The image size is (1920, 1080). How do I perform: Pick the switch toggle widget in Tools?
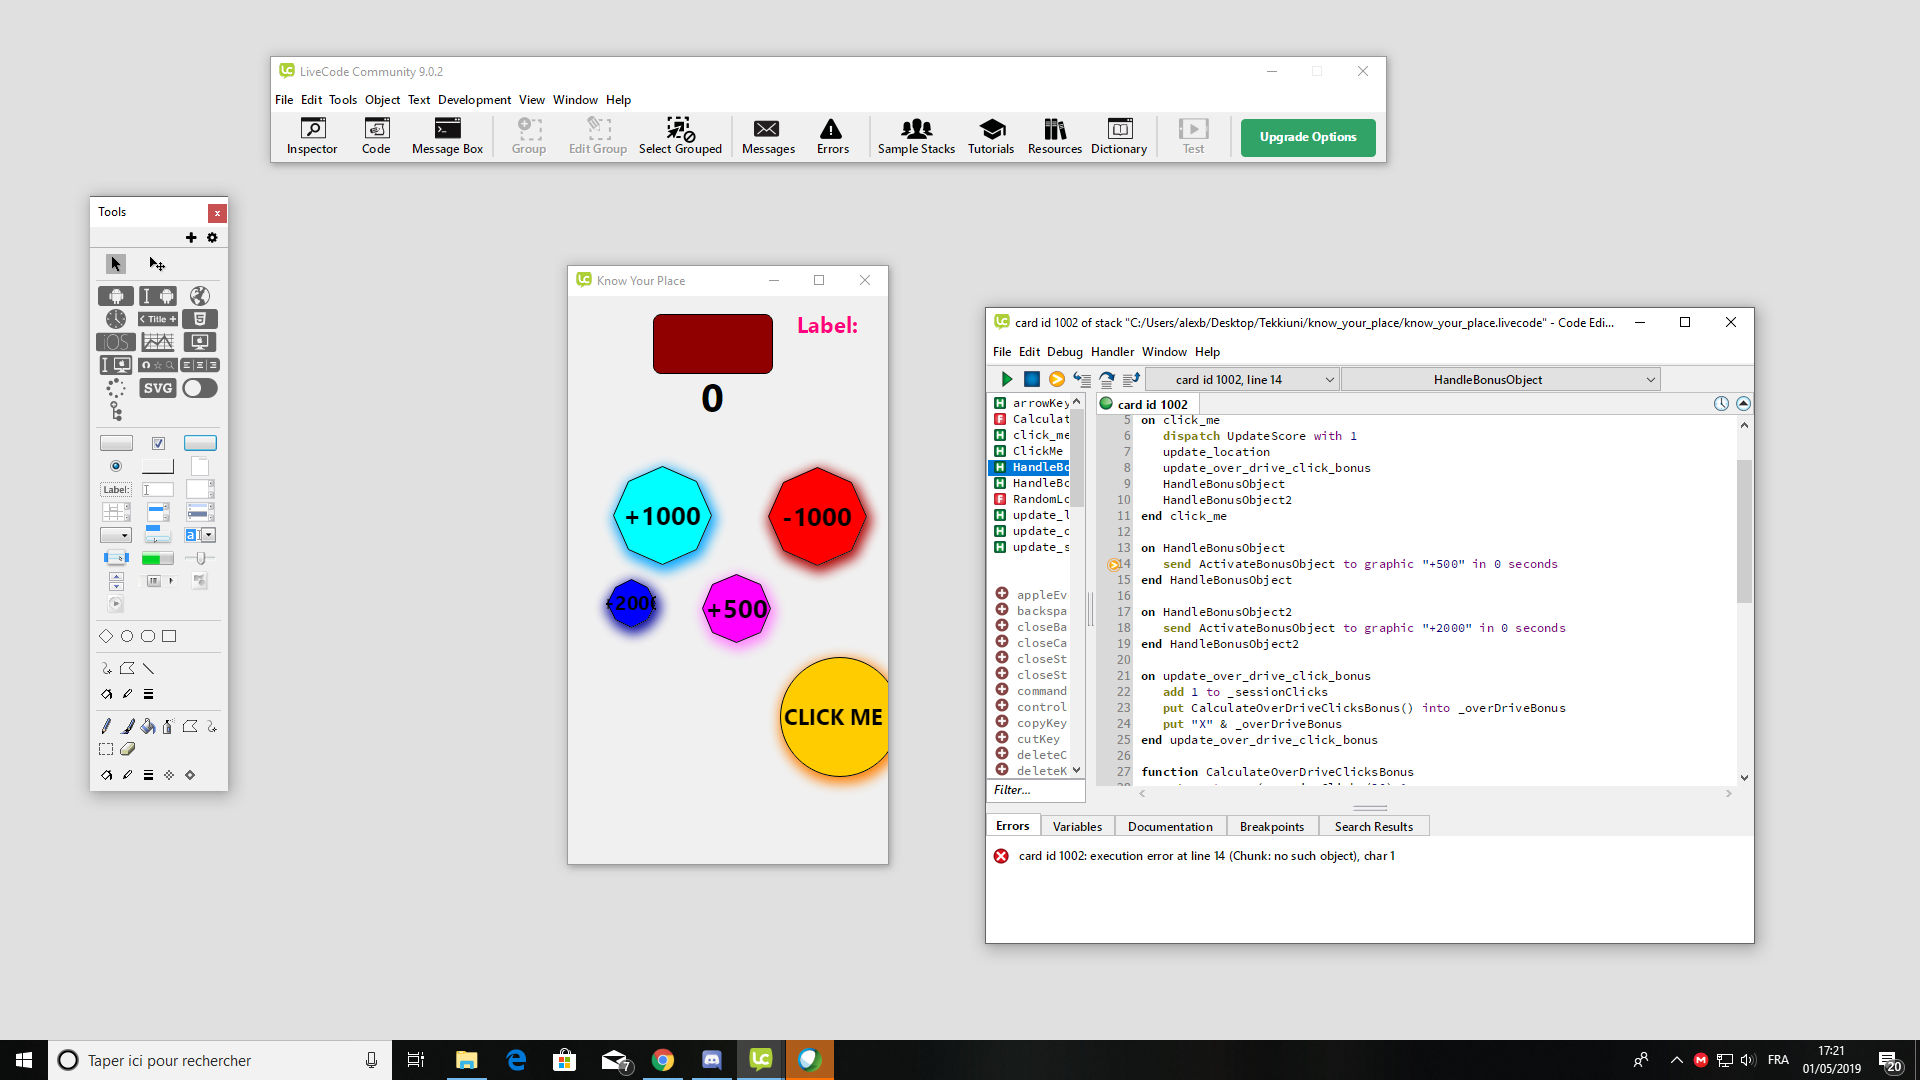pyautogui.click(x=200, y=388)
